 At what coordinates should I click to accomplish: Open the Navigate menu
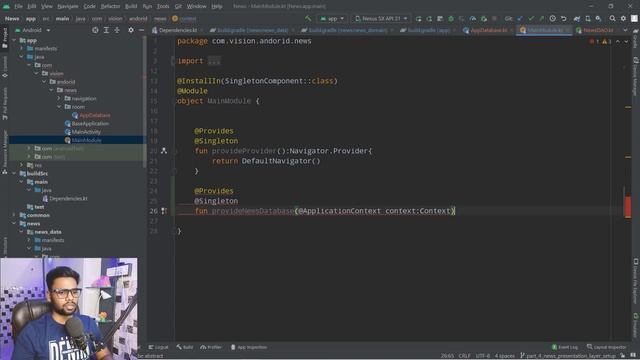[x=68, y=6]
